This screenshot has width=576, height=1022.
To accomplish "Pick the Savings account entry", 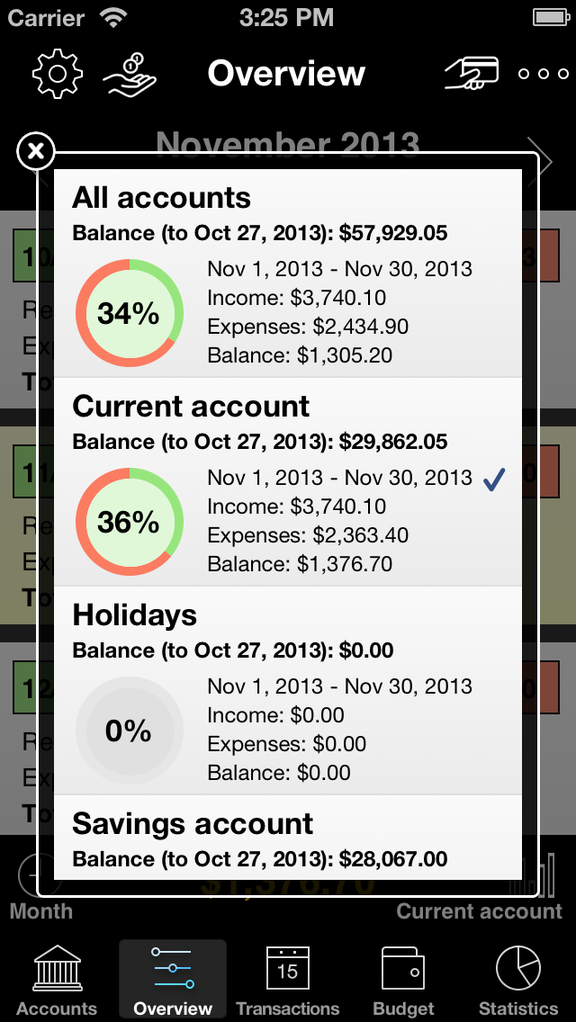I will coord(288,838).
